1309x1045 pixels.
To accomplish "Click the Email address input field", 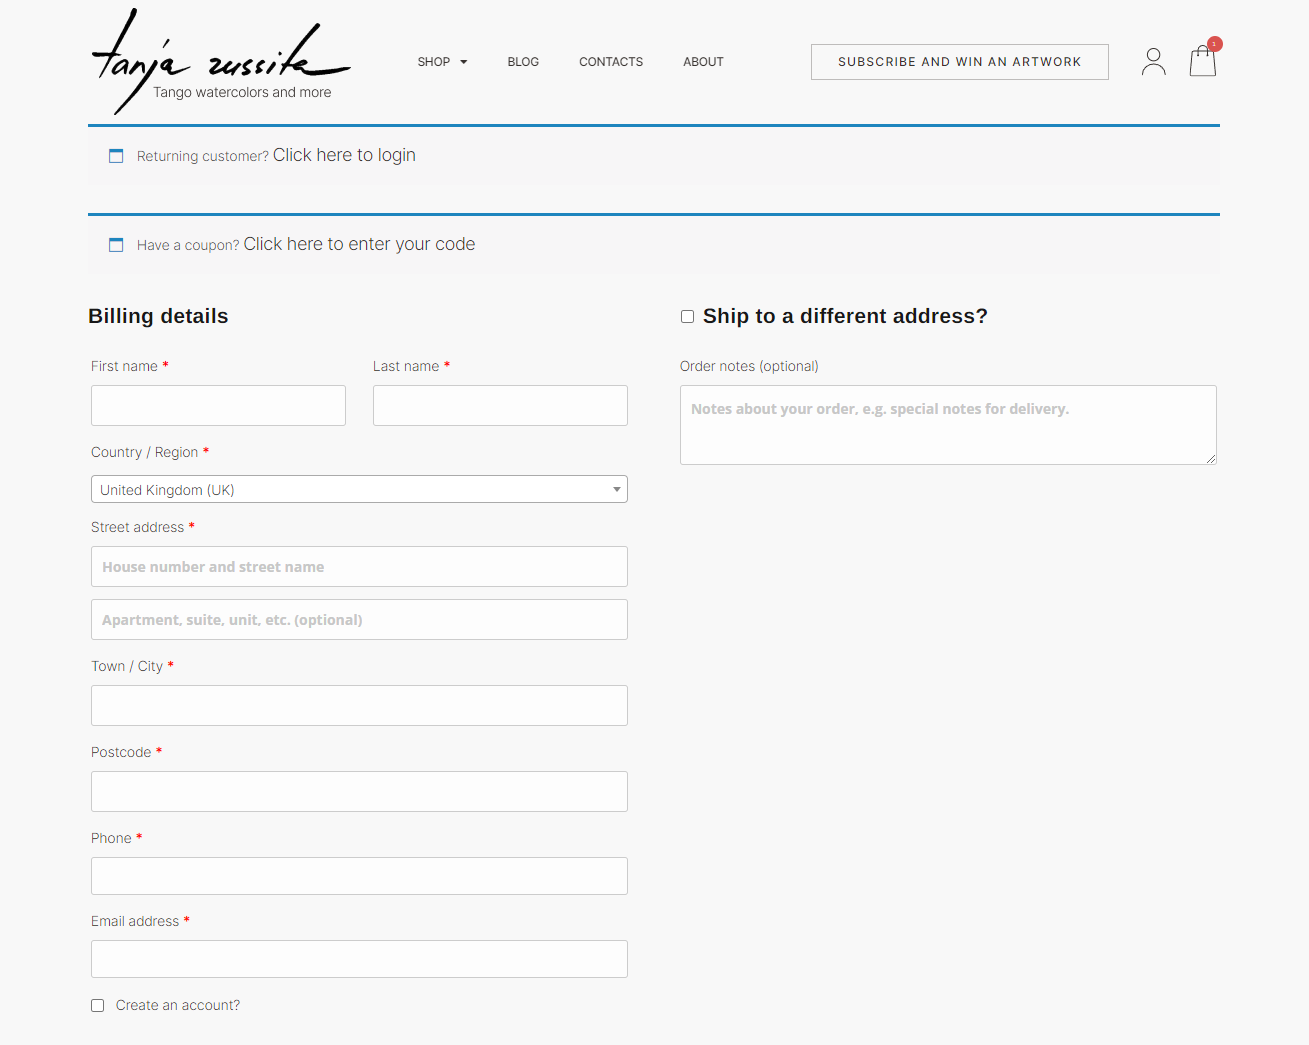I will point(359,959).
